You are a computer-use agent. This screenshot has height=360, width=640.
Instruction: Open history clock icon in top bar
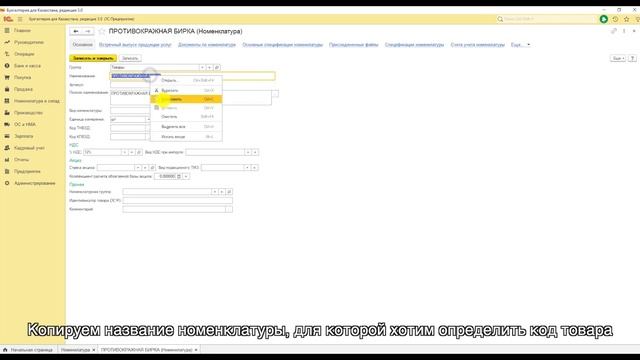coord(615,19)
